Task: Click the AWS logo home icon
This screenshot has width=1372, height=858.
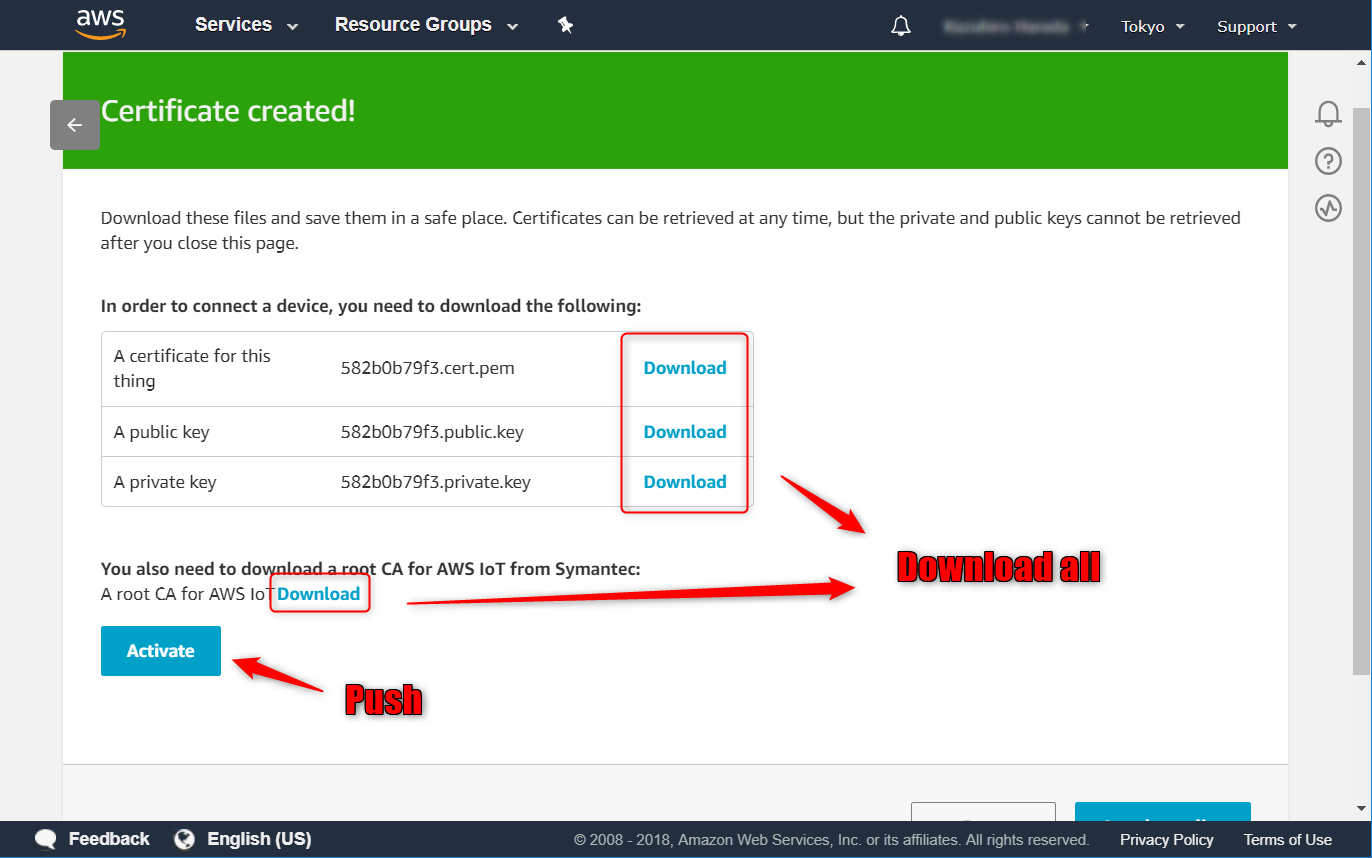Action: point(100,24)
